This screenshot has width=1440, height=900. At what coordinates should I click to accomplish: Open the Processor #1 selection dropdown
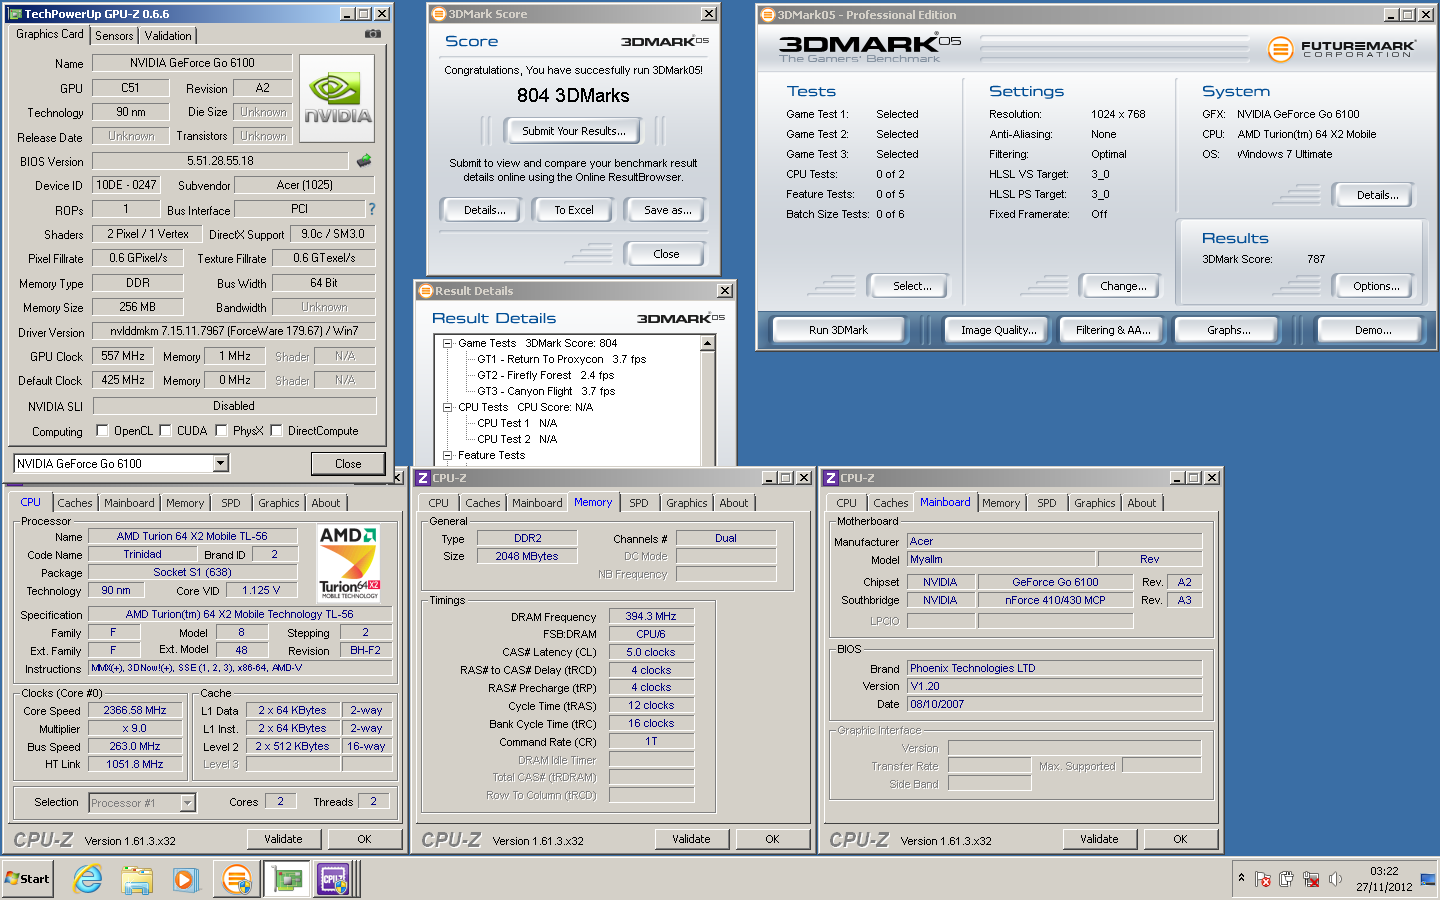[x=187, y=802]
